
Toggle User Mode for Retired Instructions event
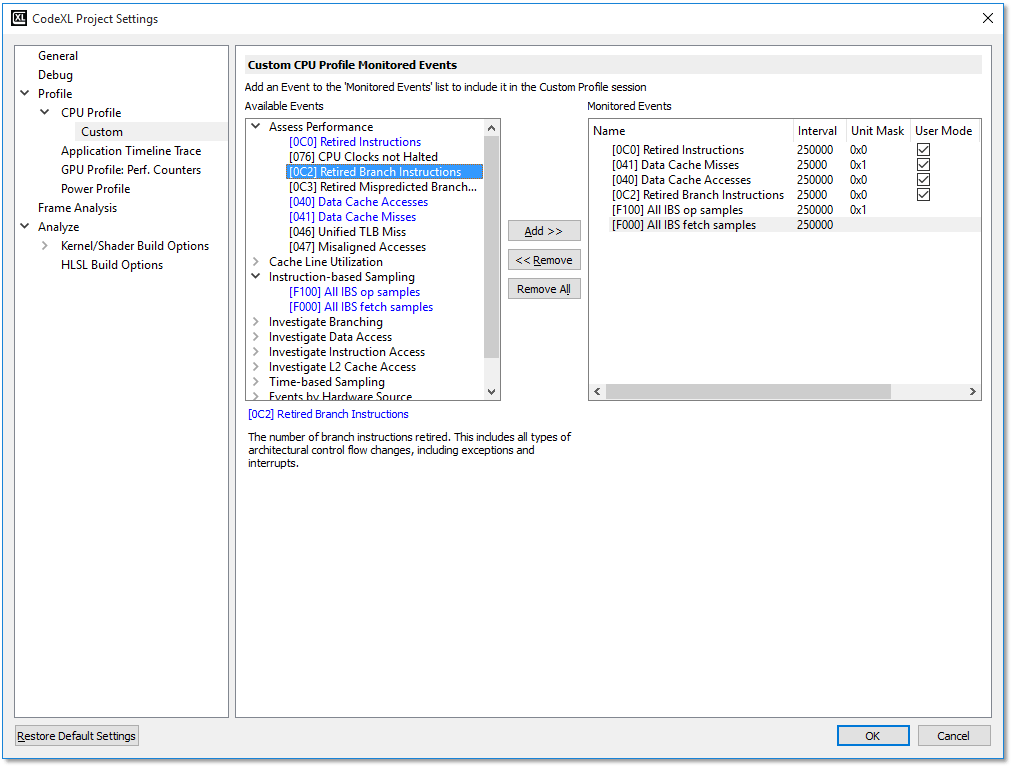(923, 150)
